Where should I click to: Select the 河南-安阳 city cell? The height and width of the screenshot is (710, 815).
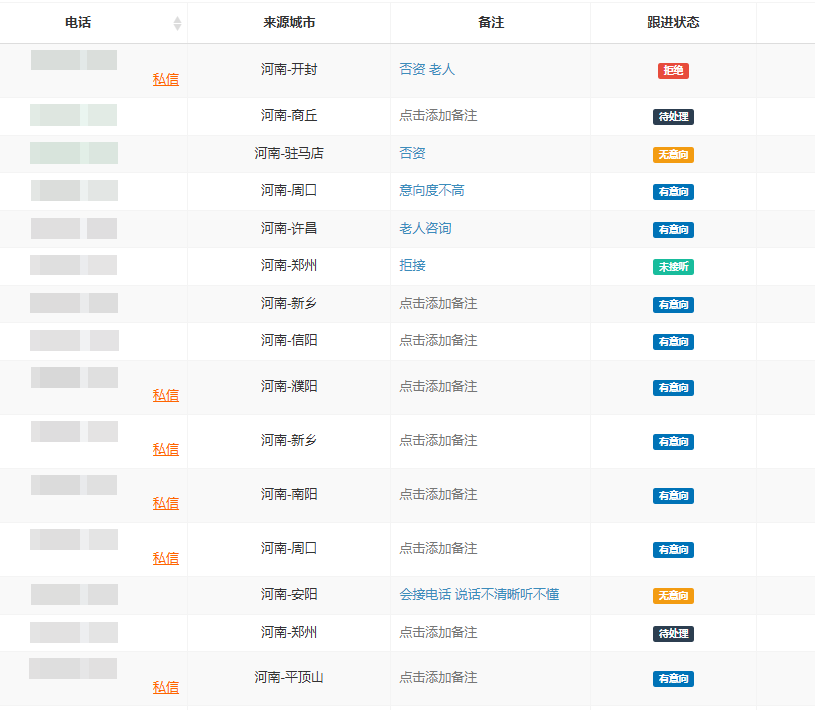tap(289, 594)
